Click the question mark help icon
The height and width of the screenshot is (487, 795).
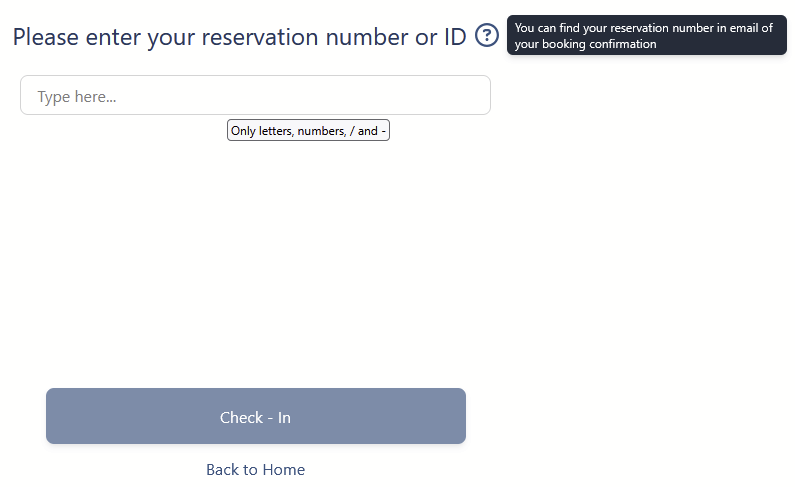pyautogui.click(x=486, y=36)
